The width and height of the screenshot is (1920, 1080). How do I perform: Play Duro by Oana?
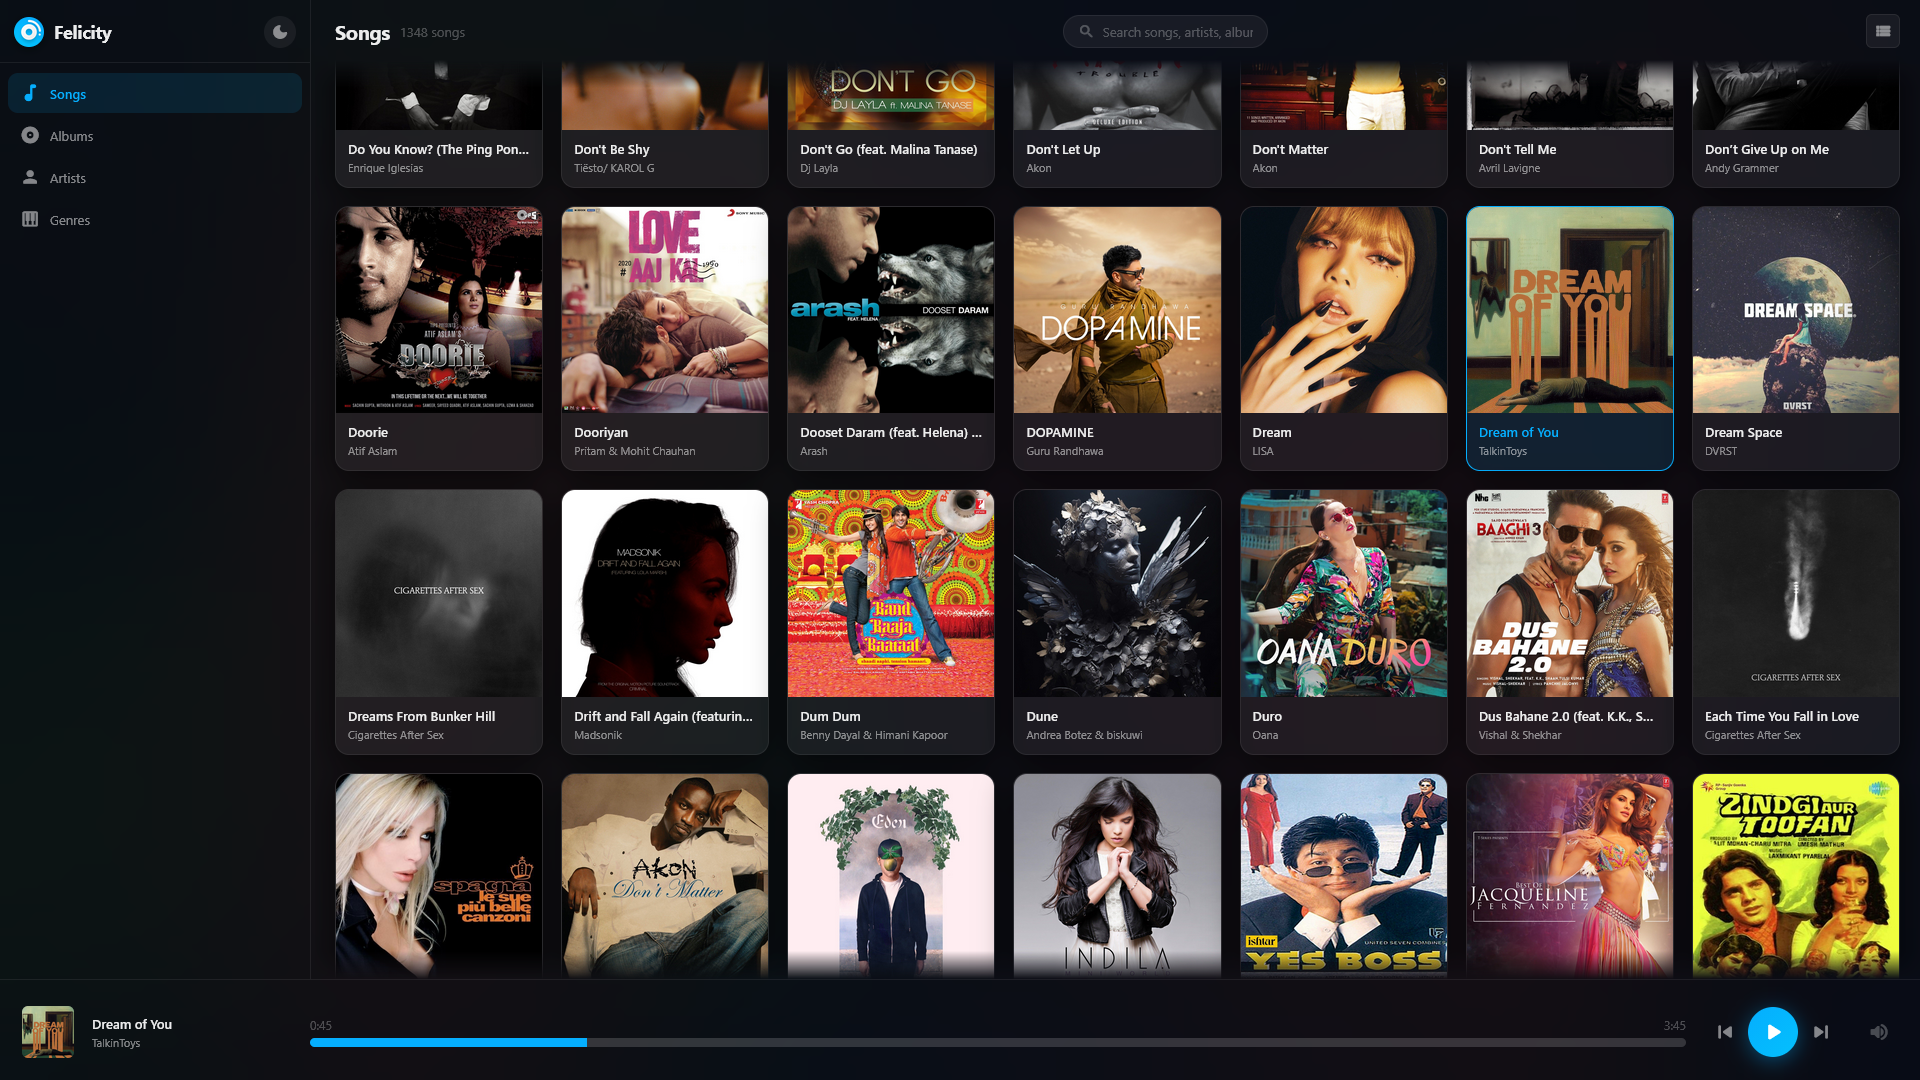tap(1344, 622)
